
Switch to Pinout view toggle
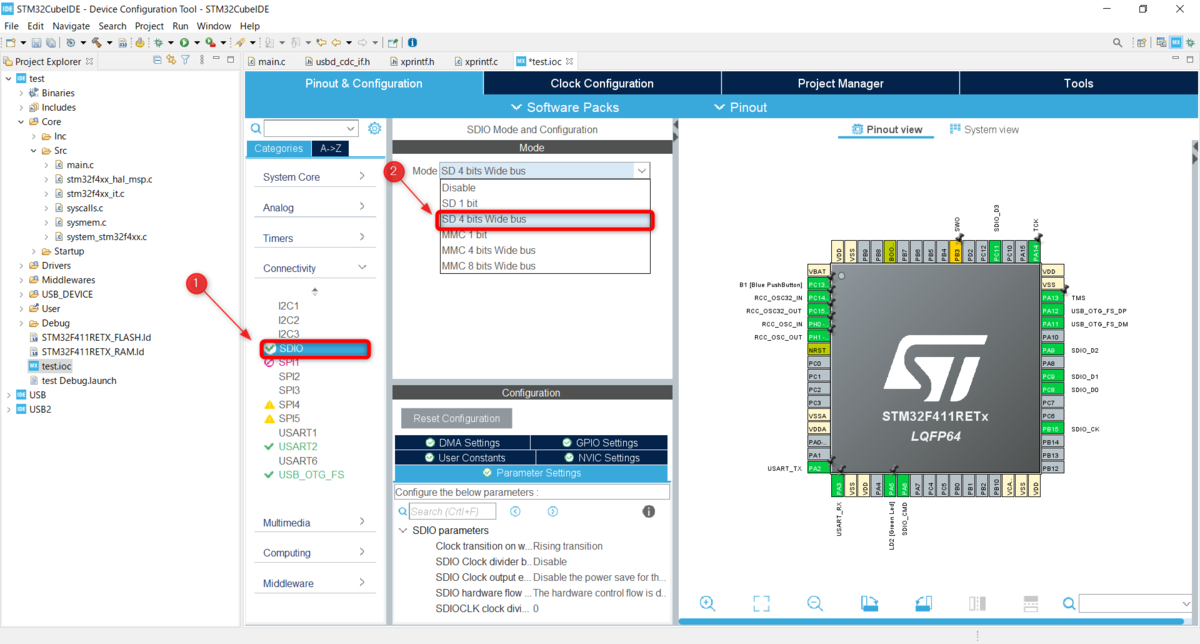click(x=887, y=129)
